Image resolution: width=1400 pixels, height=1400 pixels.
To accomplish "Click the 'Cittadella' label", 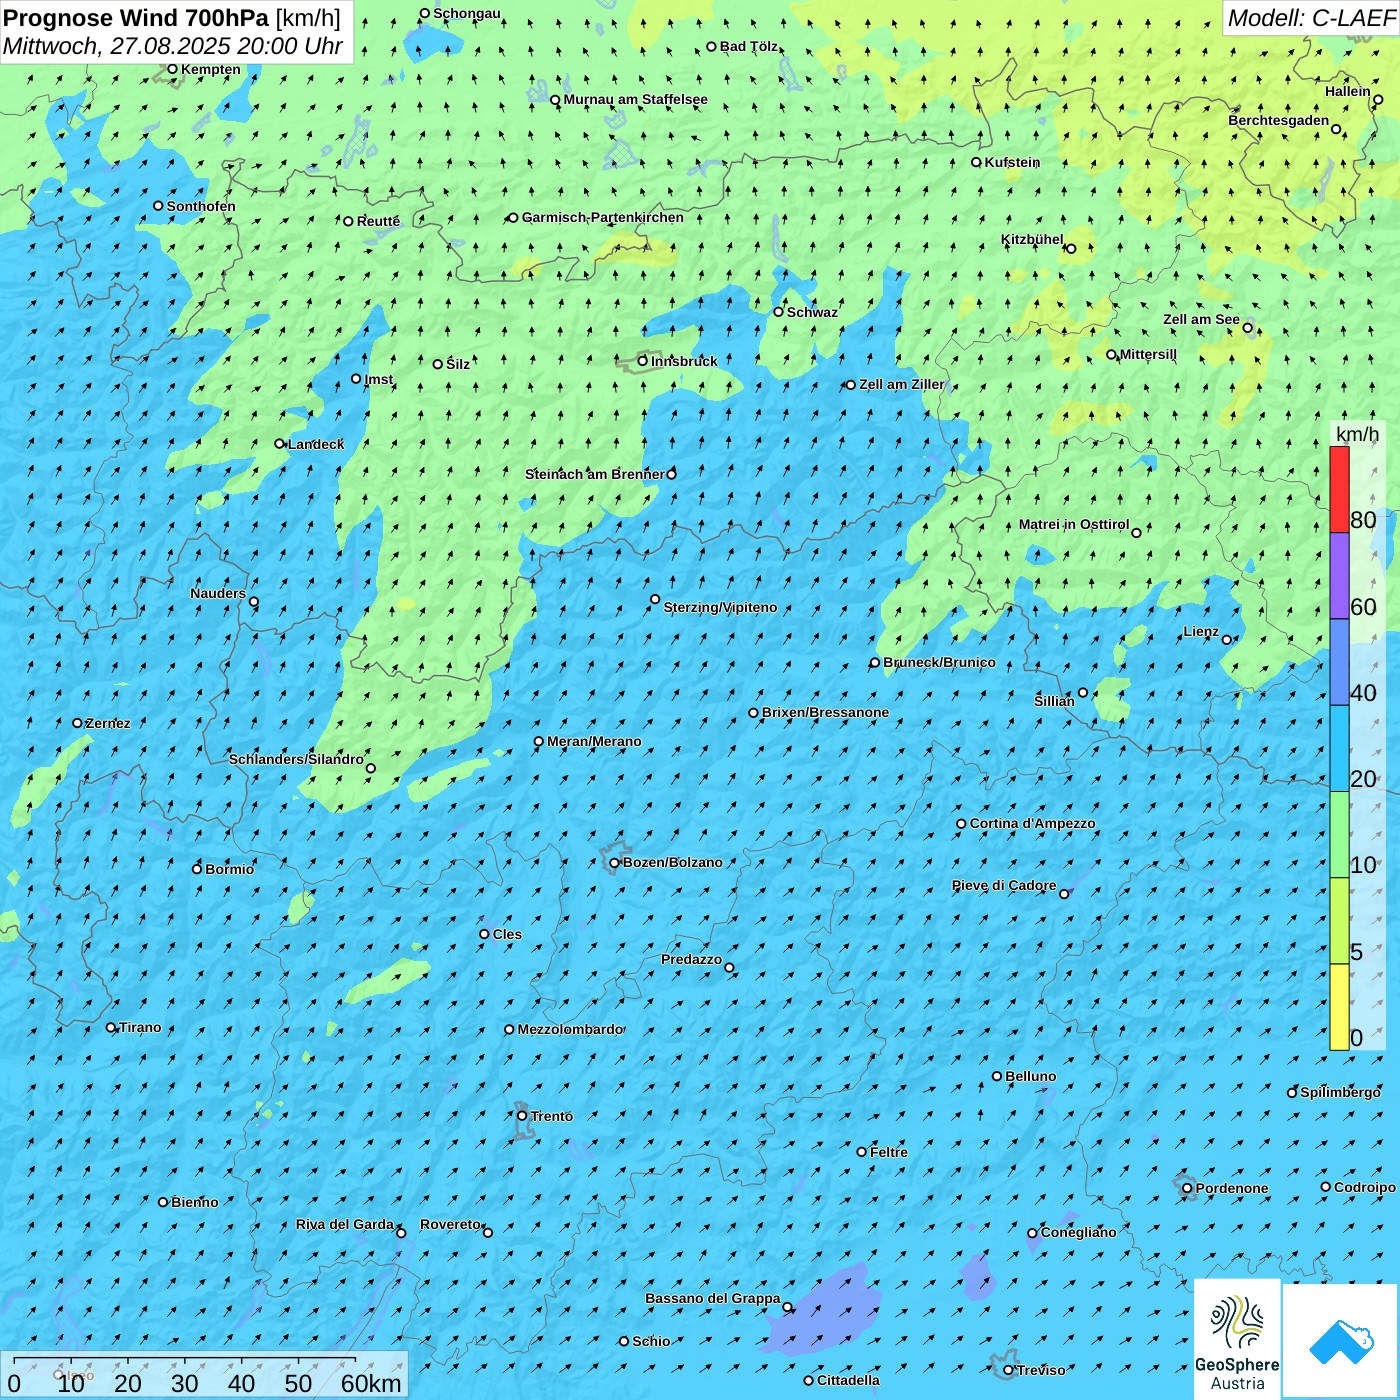I will tap(848, 1380).
